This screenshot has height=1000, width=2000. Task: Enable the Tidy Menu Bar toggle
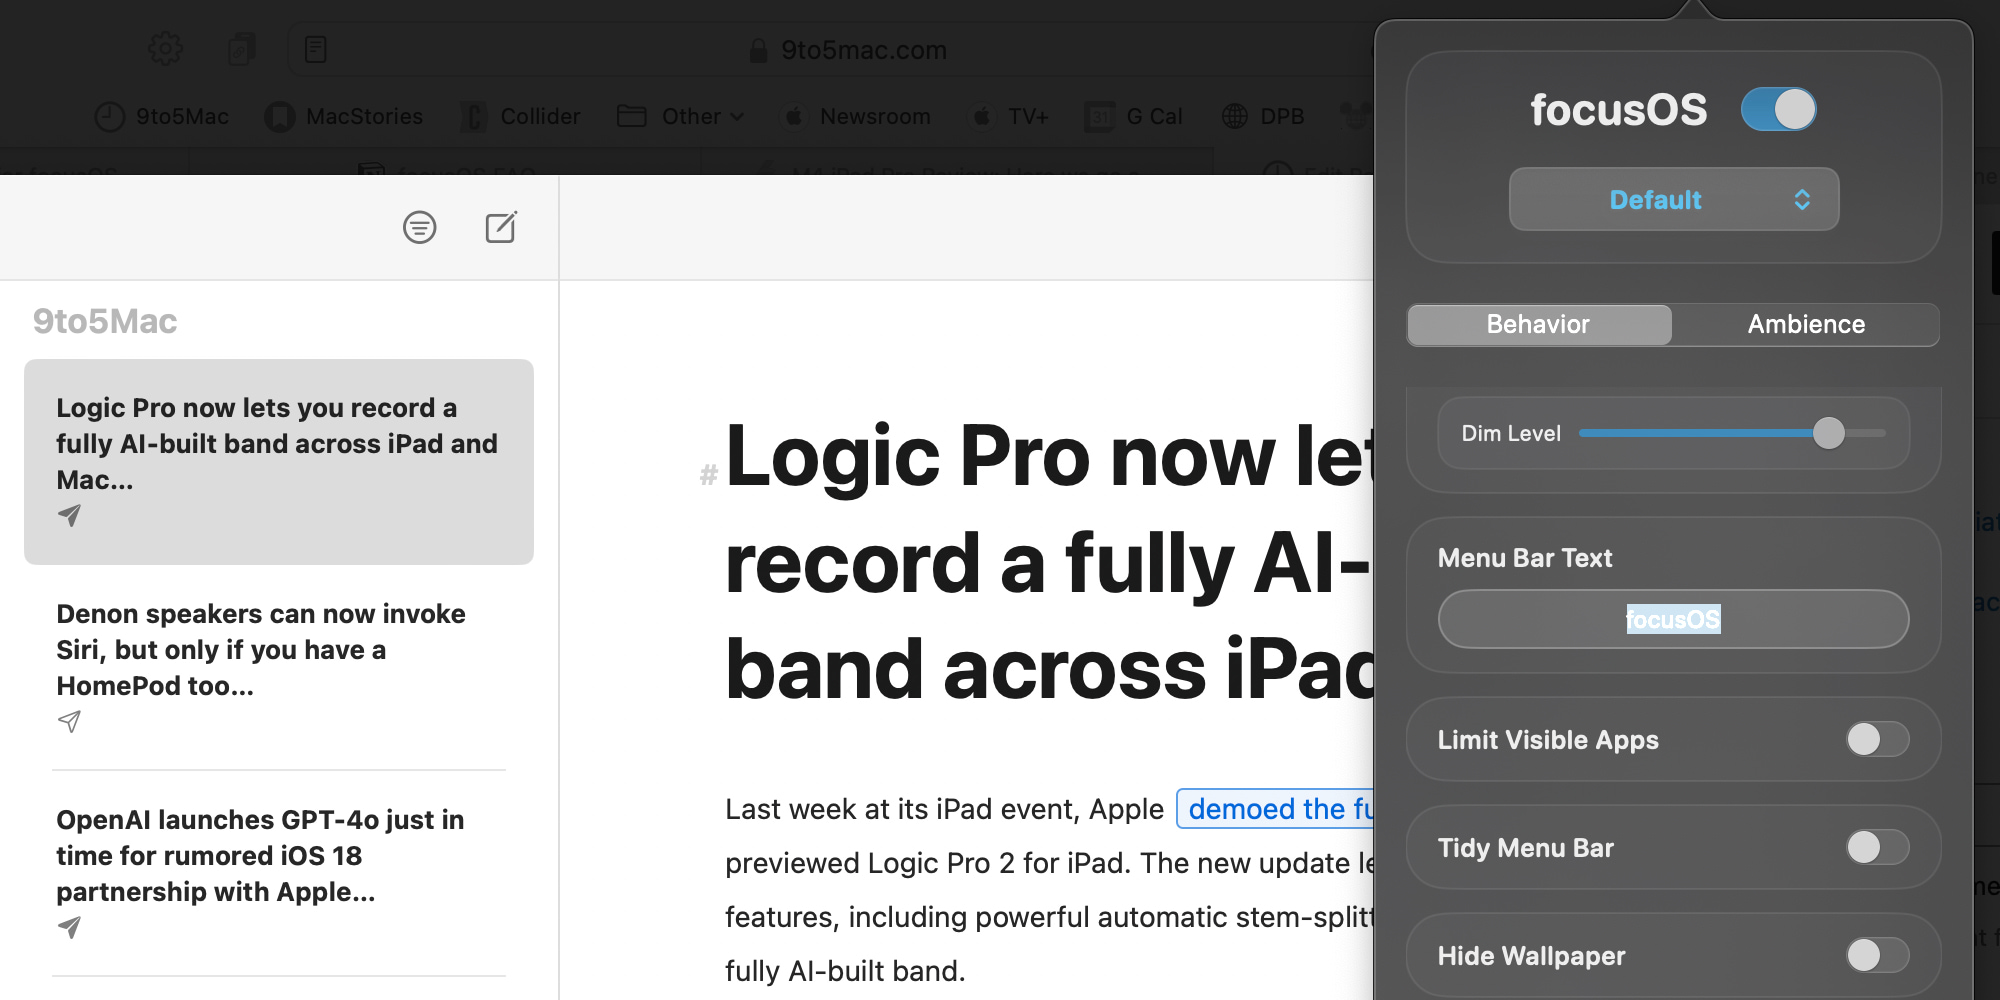1877,847
